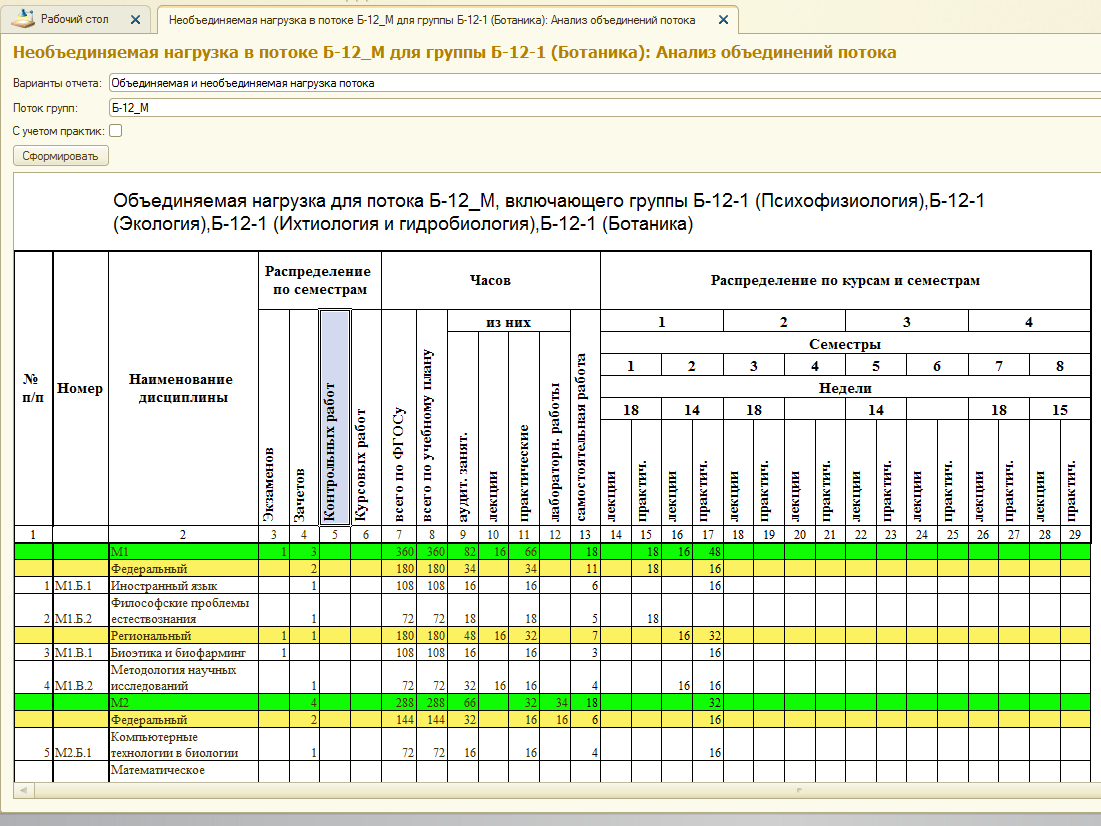Click the М1.В.1 number cell

80,653
